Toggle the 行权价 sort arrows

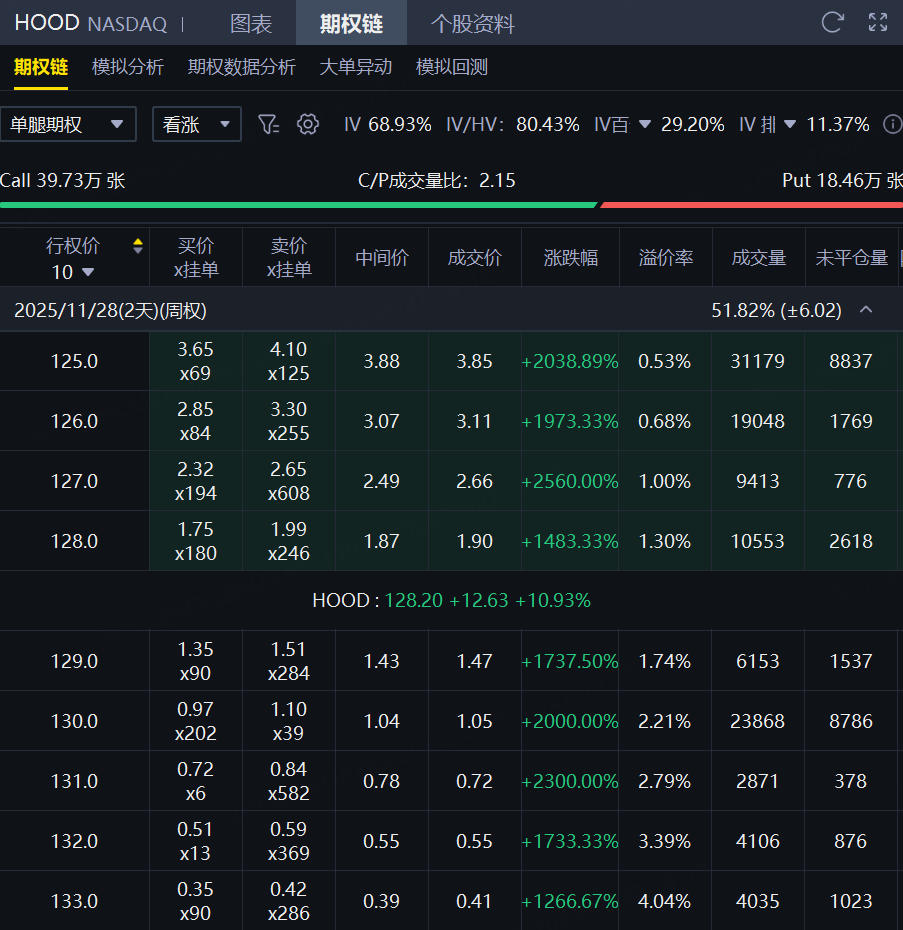coord(138,246)
